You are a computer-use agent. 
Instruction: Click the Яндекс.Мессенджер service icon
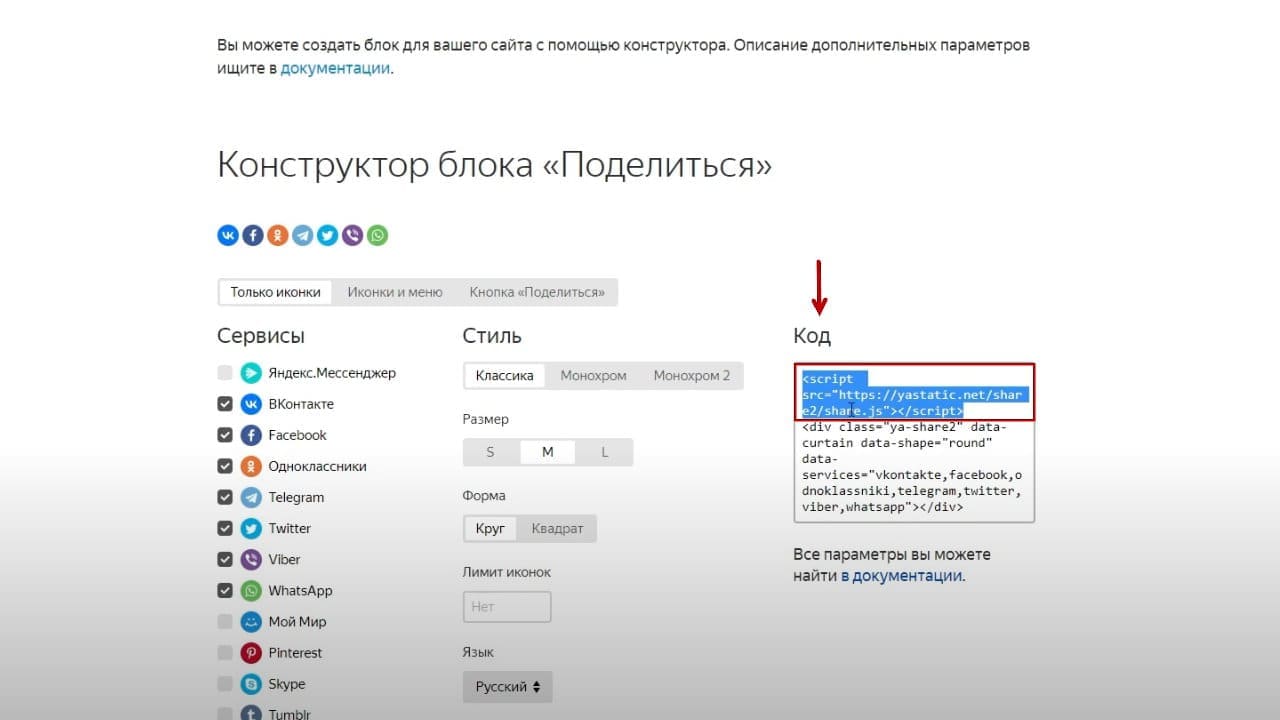pos(251,373)
